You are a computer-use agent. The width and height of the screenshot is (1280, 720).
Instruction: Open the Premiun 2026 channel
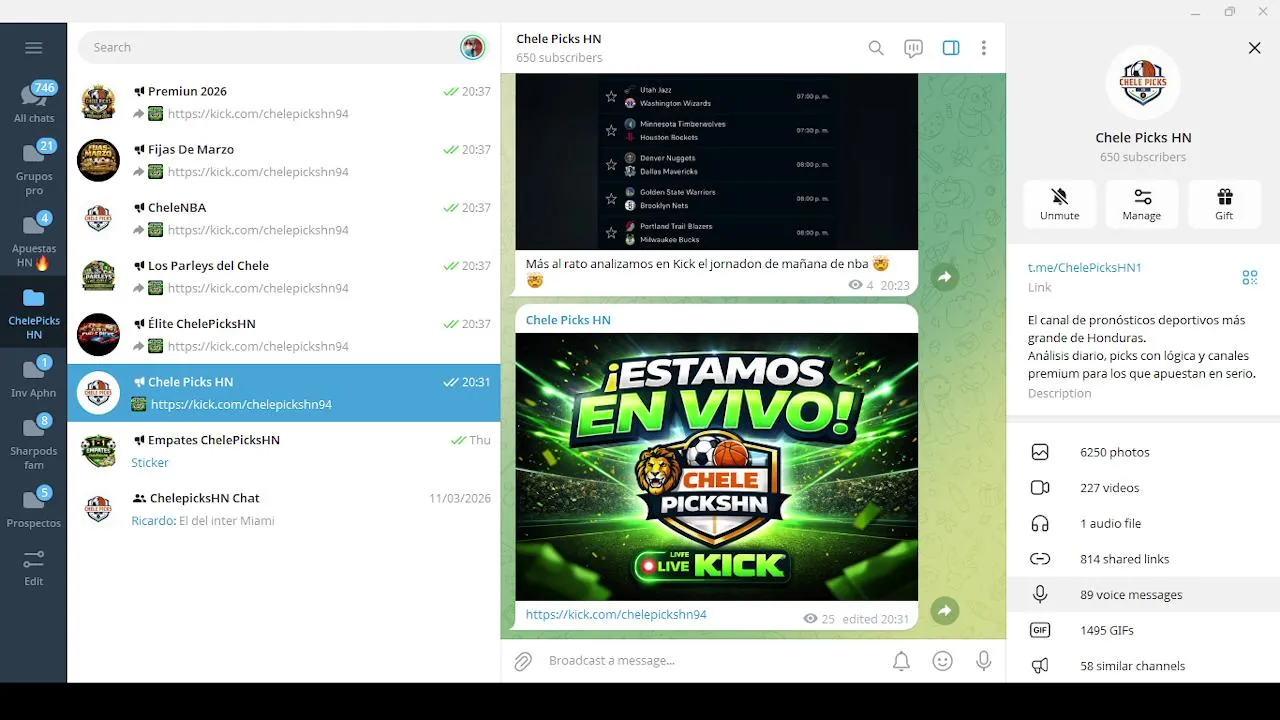click(284, 103)
